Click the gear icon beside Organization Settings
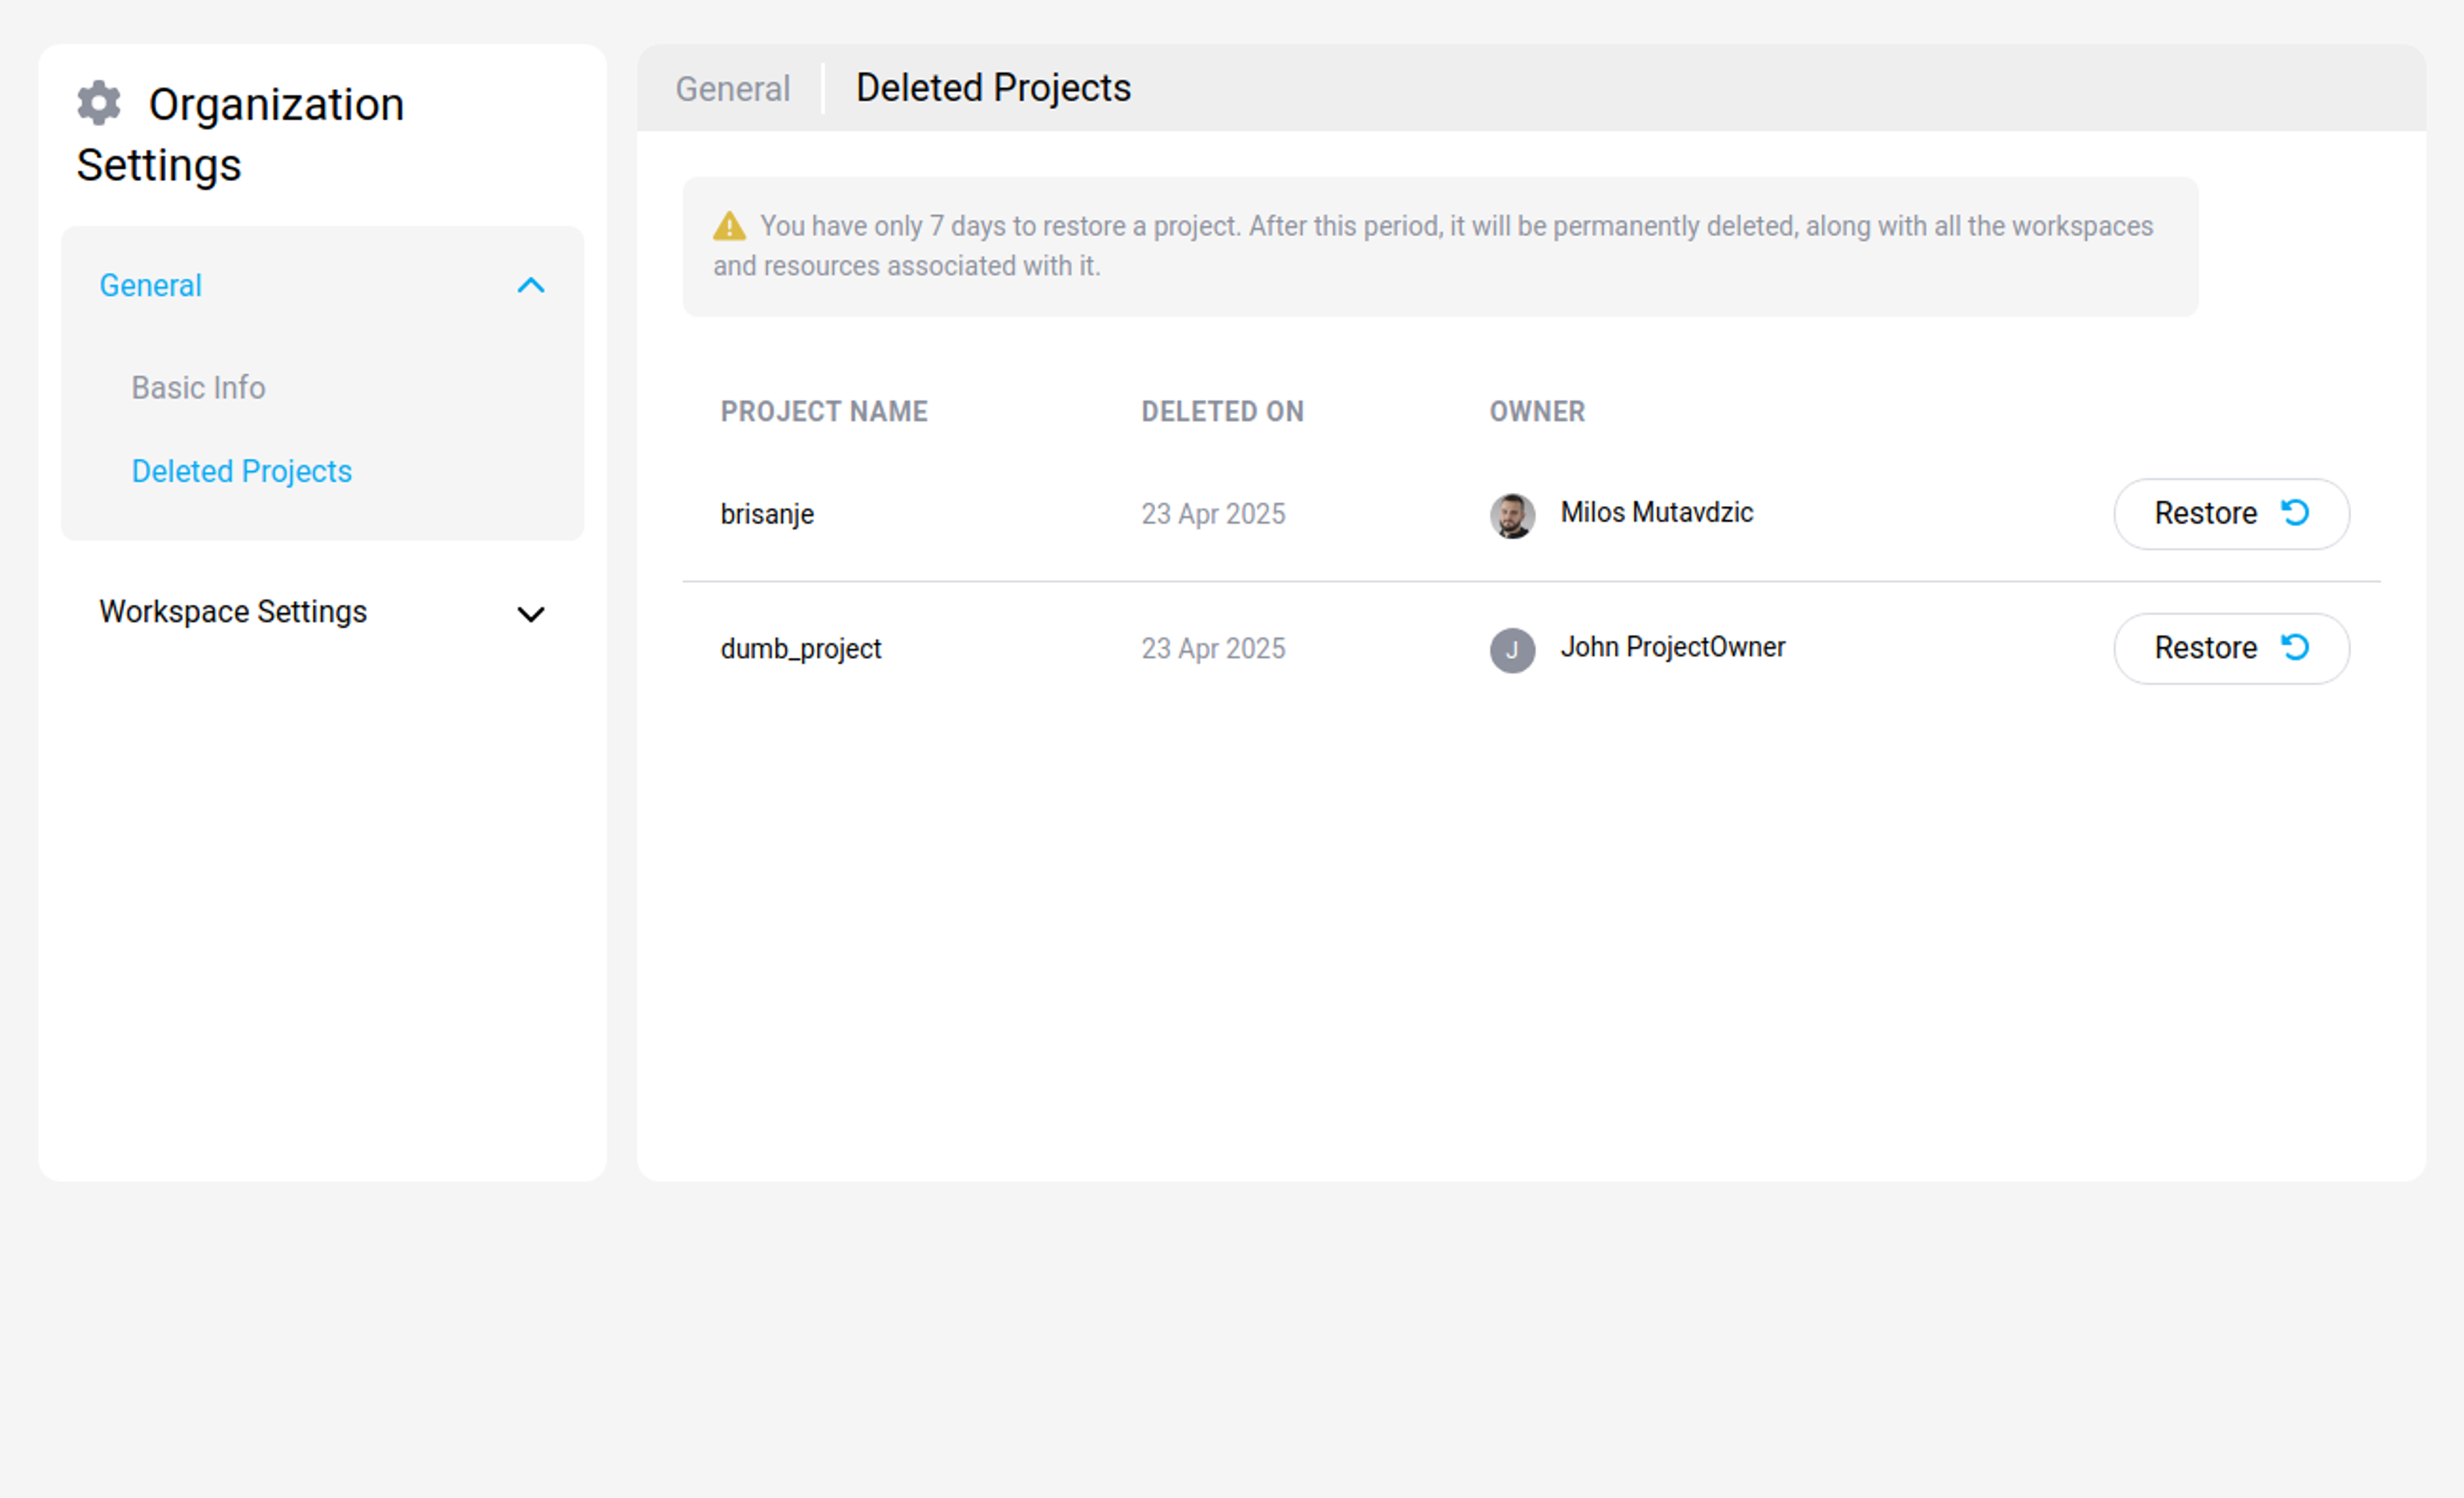 point(99,101)
